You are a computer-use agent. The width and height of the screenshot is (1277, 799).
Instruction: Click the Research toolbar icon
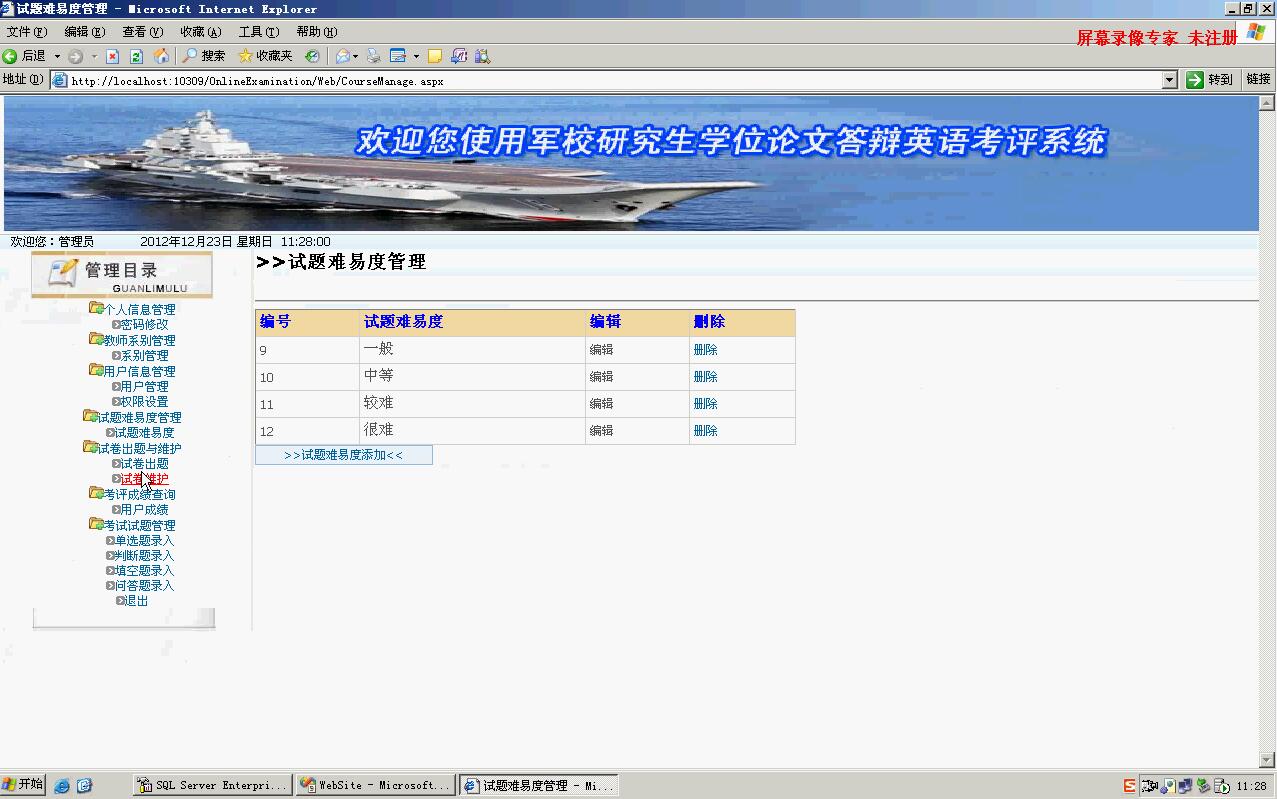[482, 56]
